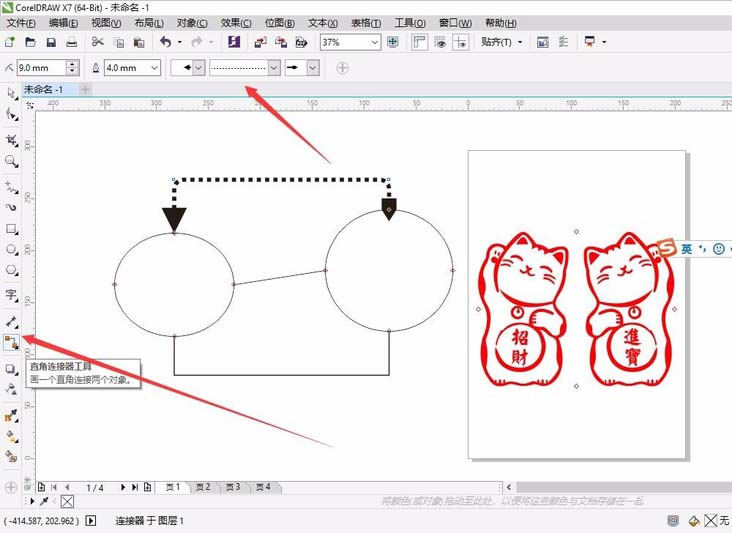Select the Rectangle tool

click(x=12, y=229)
